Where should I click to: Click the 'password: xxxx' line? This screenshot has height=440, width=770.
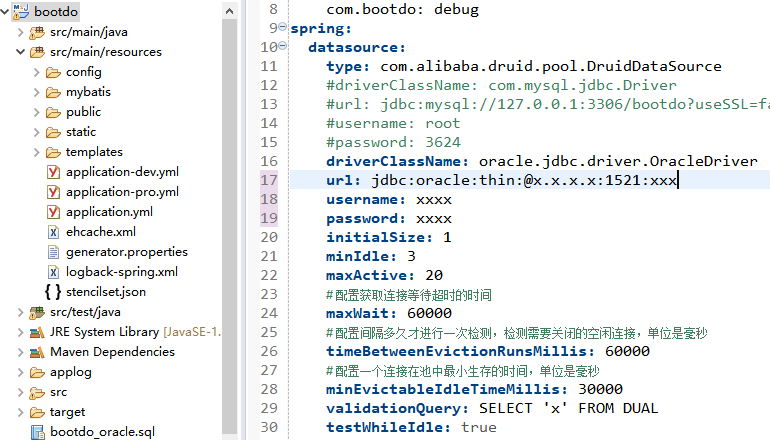pyautogui.click(x=388, y=219)
